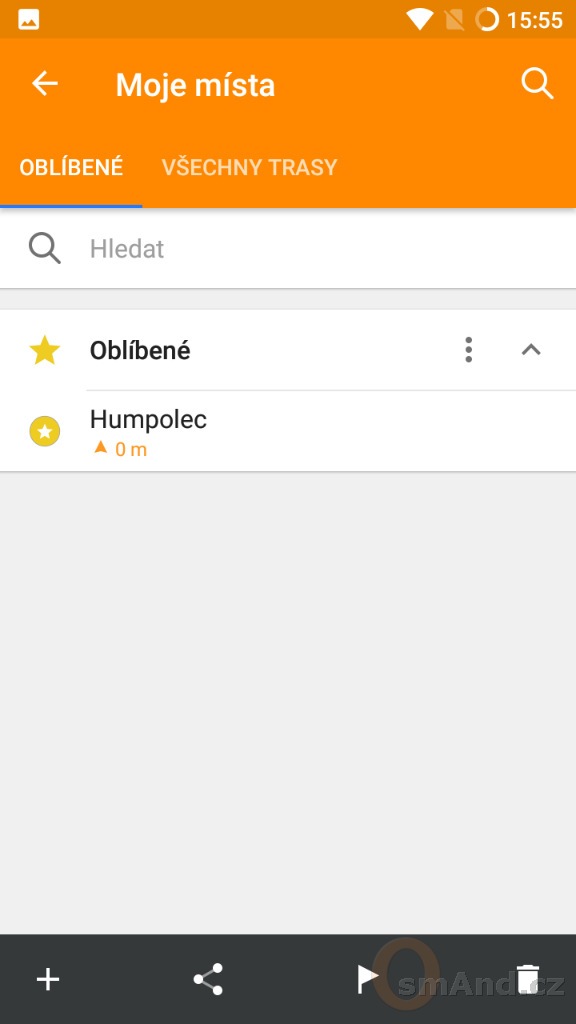Open search via the header magnifier icon
The image size is (576, 1024).
[537, 84]
